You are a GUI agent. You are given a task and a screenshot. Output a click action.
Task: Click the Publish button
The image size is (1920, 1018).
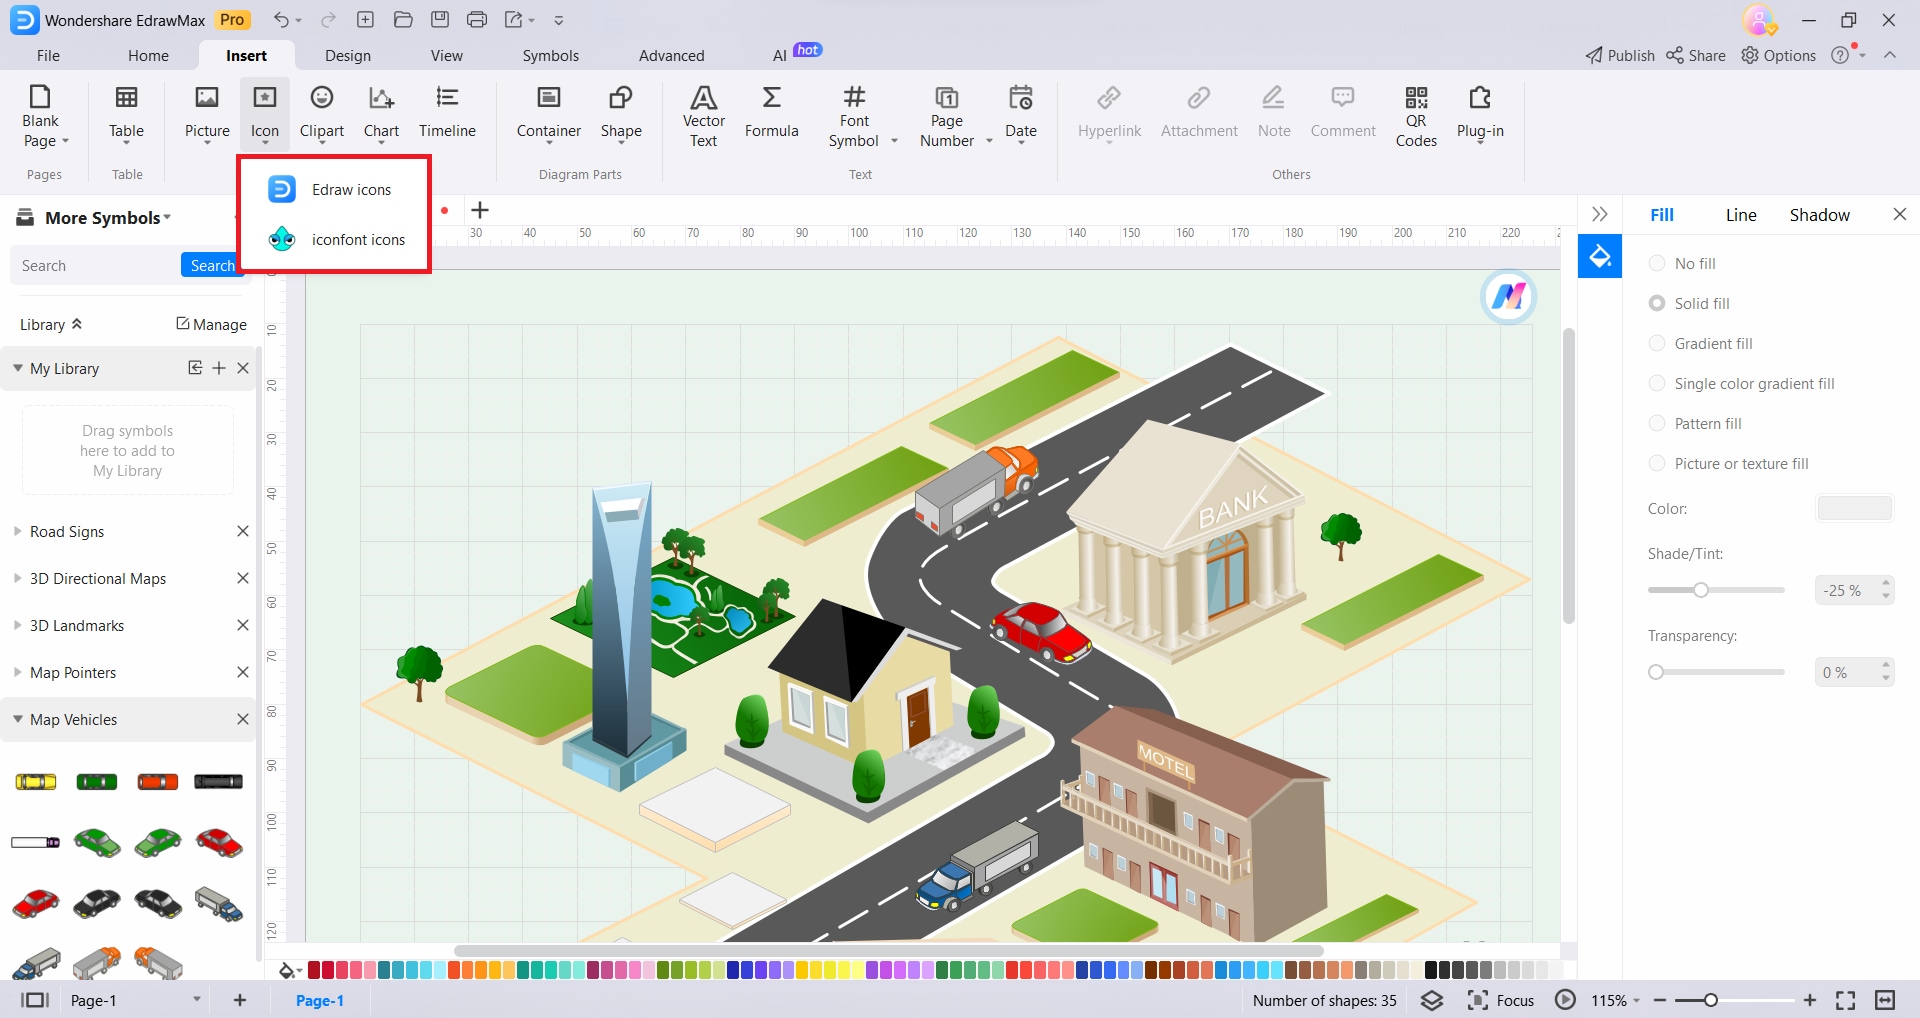click(1620, 55)
